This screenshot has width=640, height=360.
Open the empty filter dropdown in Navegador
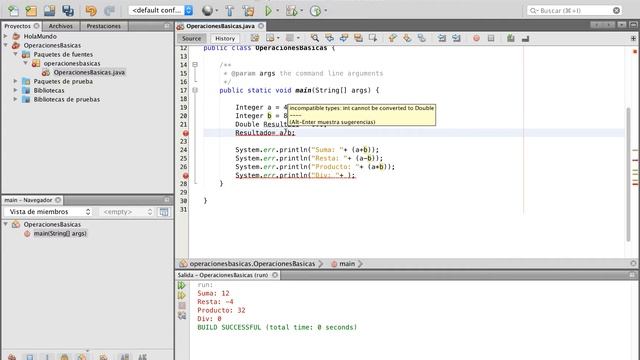coord(127,212)
